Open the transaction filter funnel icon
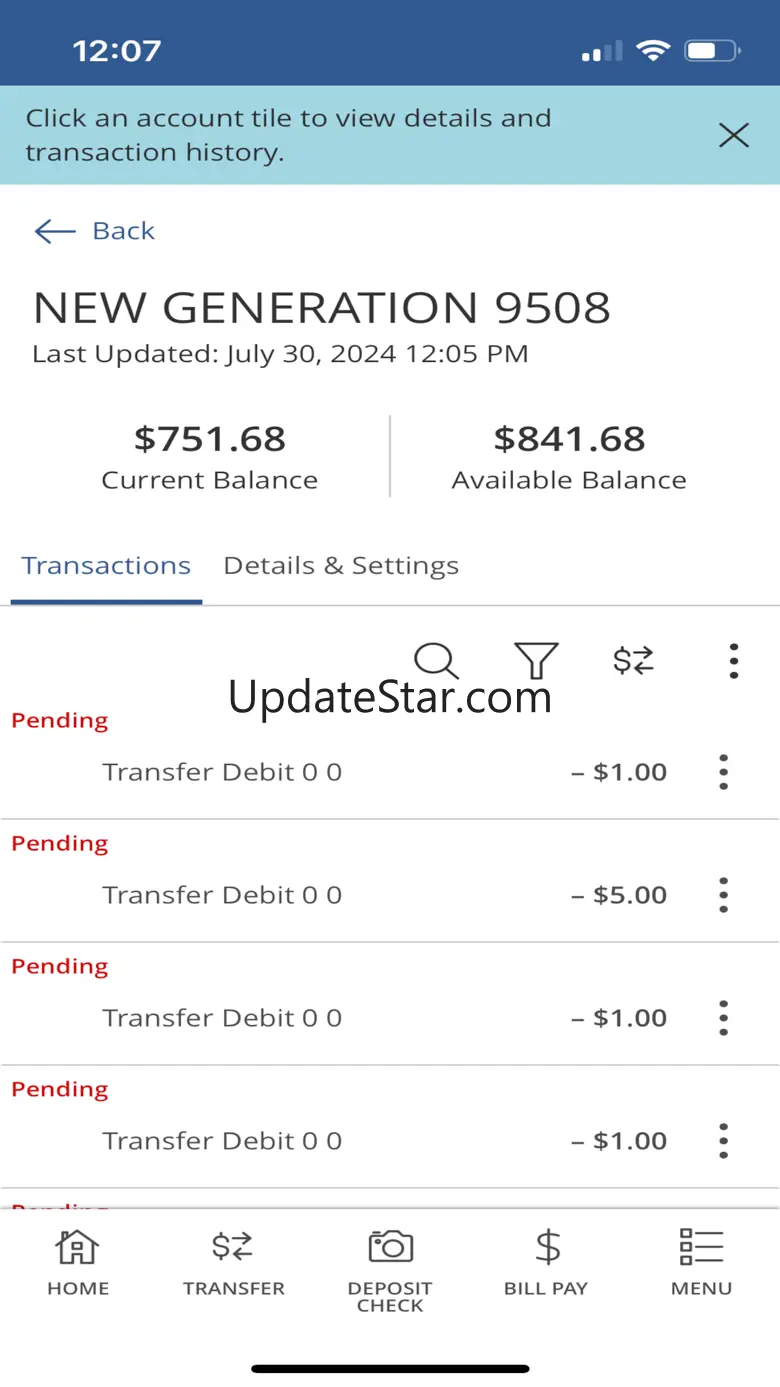The width and height of the screenshot is (780, 1387). tap(536, 660)
